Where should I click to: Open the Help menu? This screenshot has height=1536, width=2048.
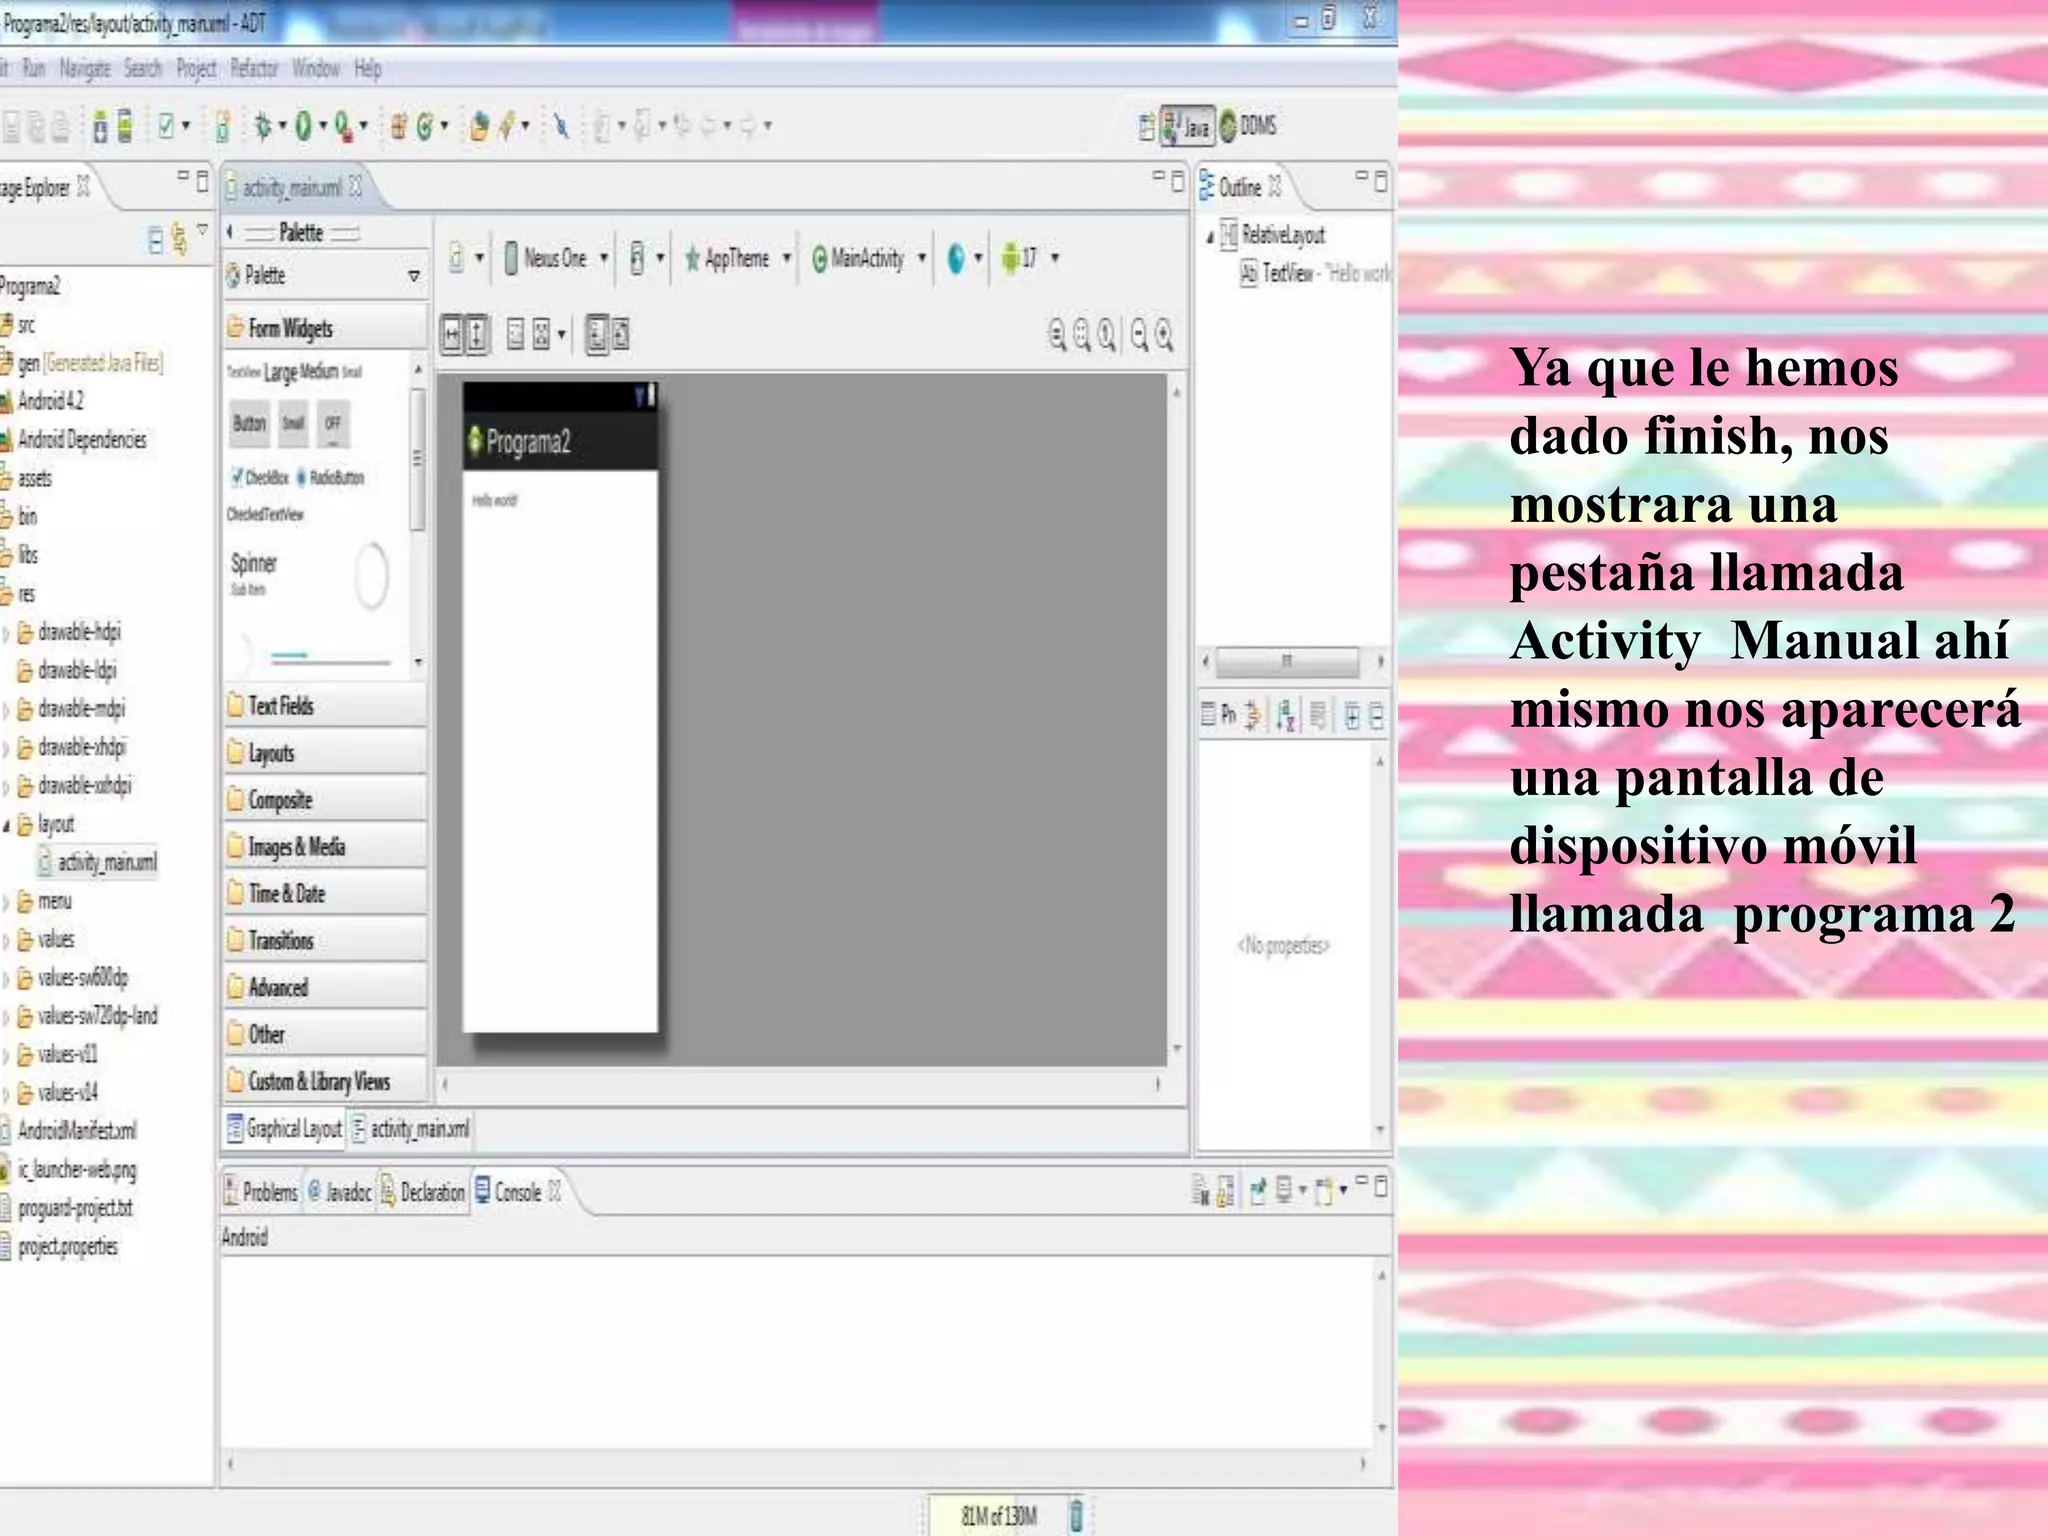click(x=368, y=69)
